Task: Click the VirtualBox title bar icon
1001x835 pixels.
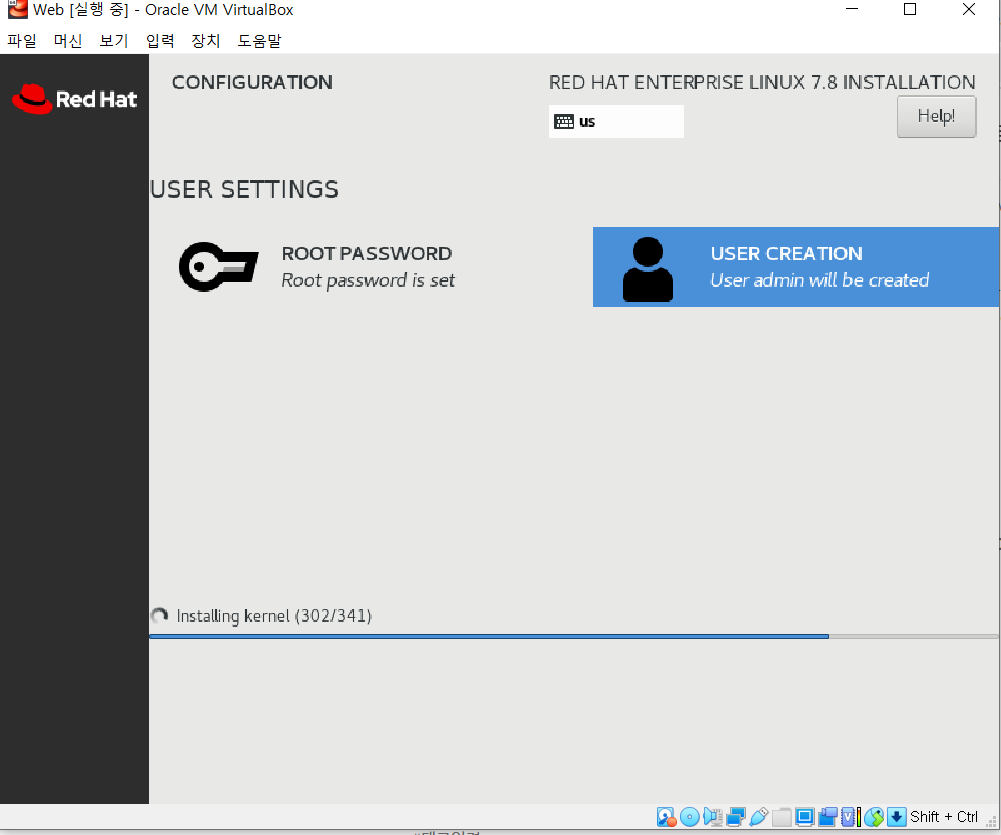Action: (x=17, y=10)
